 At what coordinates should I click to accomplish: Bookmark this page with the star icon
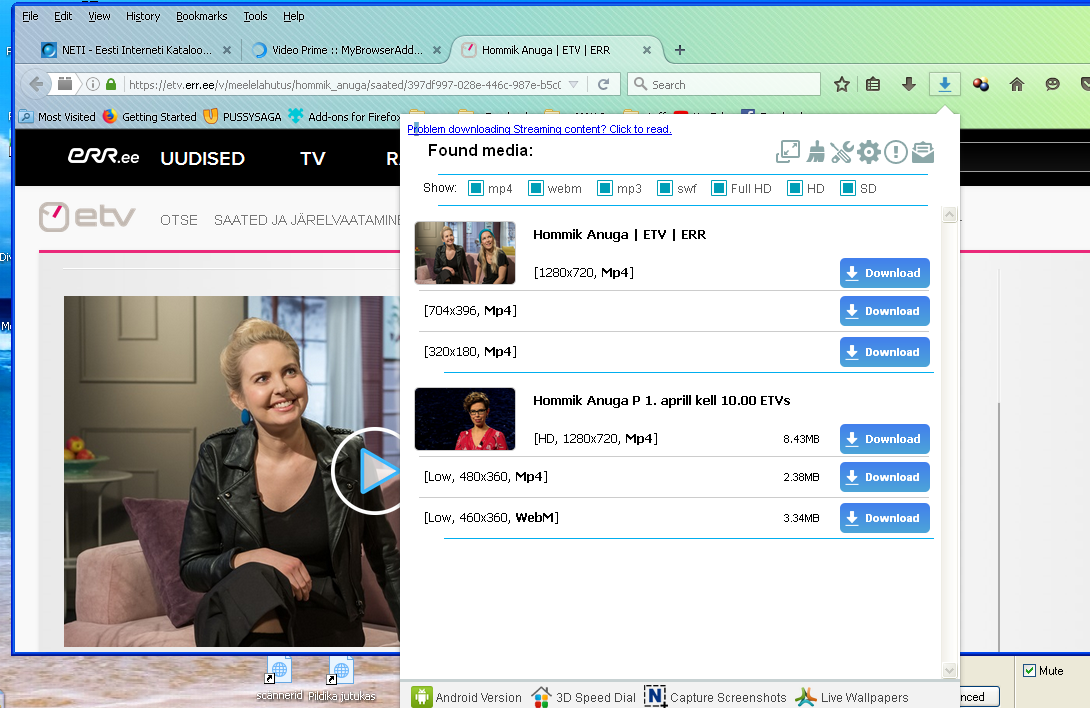842,85
